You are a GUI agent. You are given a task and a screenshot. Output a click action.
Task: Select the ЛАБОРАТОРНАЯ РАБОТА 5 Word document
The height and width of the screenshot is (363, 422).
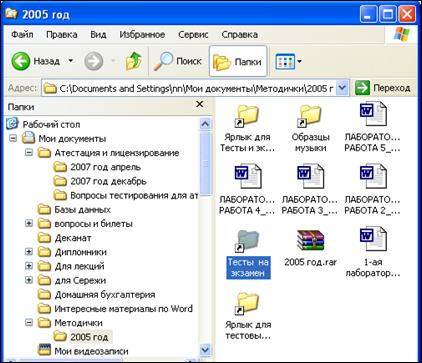tap(373, 115)
